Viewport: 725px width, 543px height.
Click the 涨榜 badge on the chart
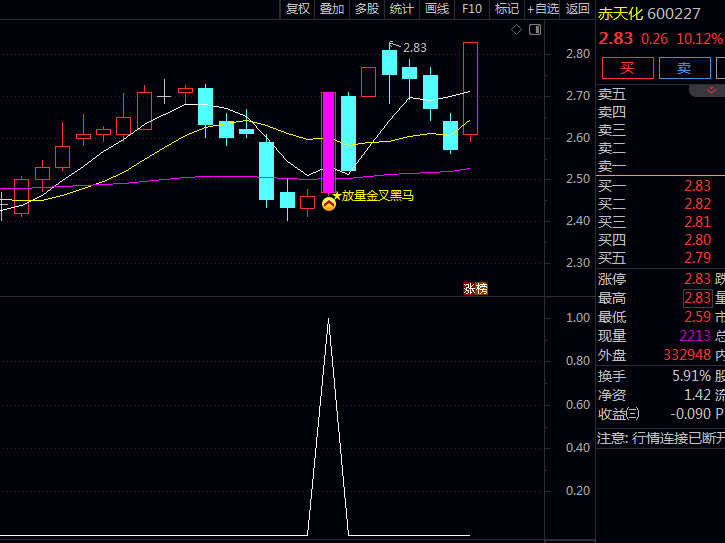pyautogui.click(x=475, y=288)
